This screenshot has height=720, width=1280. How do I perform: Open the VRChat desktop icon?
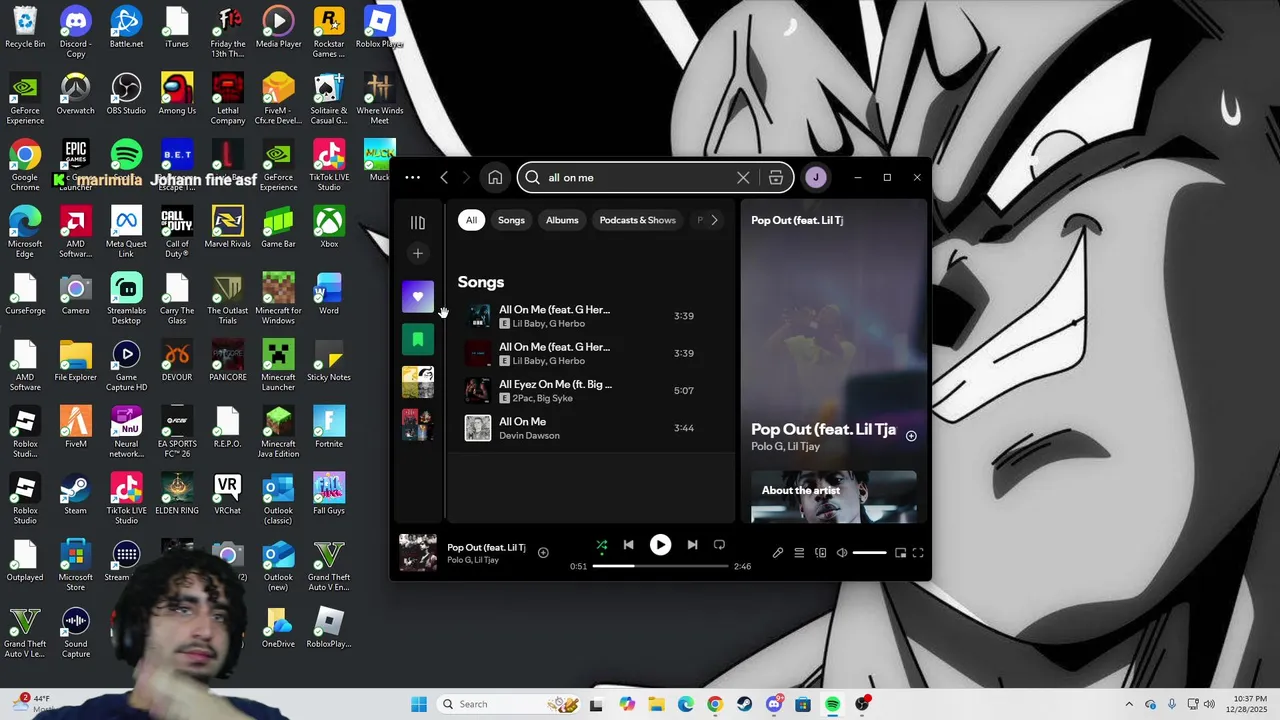pyautogui.click(x=228, y=494)
